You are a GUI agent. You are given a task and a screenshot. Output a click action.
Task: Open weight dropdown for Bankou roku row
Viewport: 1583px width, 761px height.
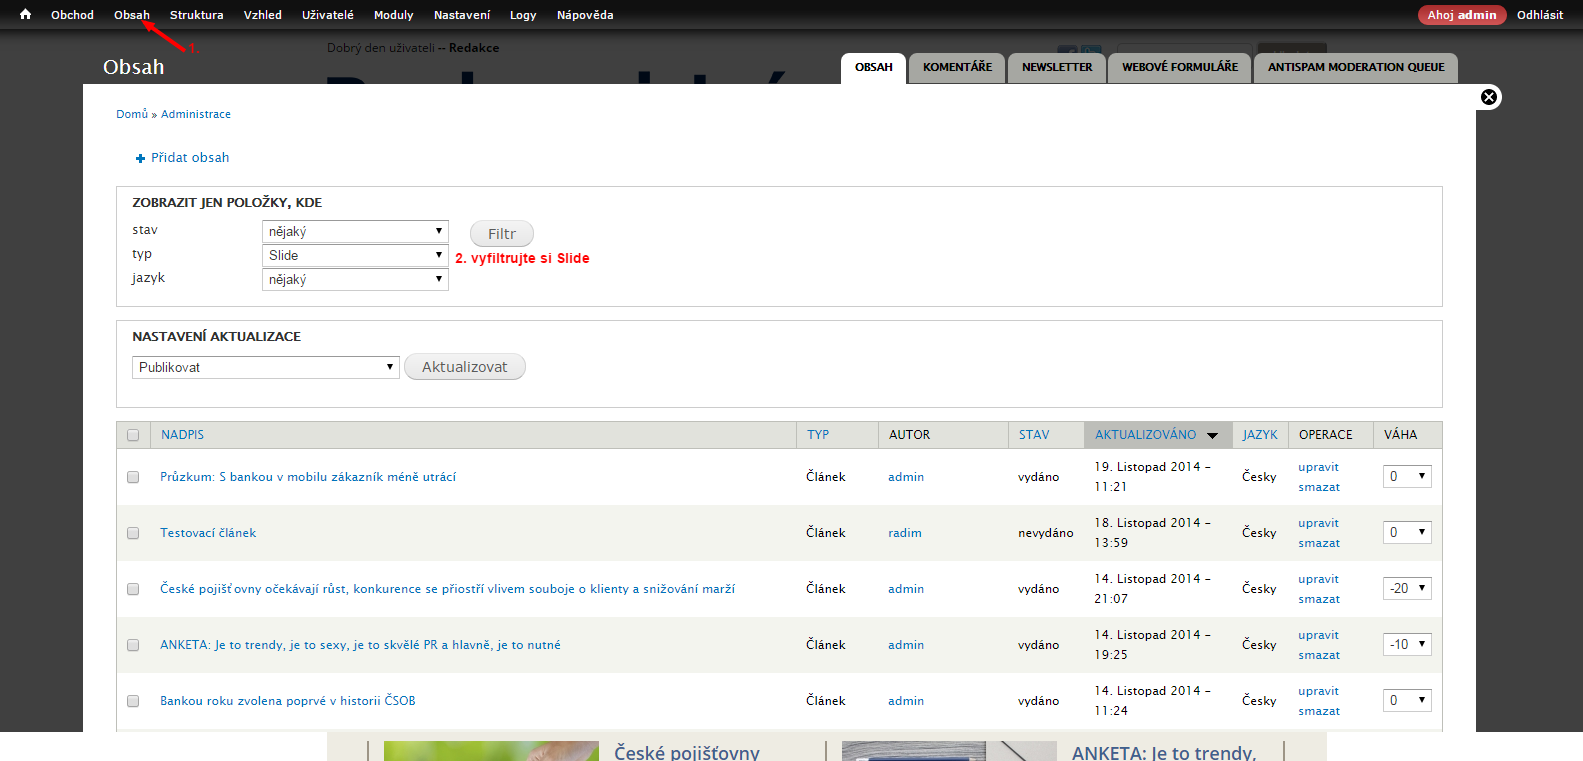click(x=1407, y=700)
